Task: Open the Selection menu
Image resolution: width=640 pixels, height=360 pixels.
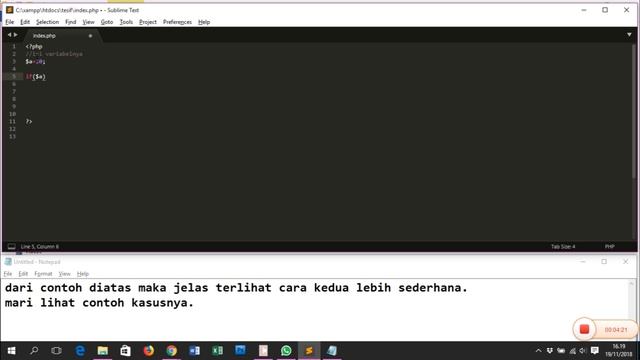Action: (47, 22)
